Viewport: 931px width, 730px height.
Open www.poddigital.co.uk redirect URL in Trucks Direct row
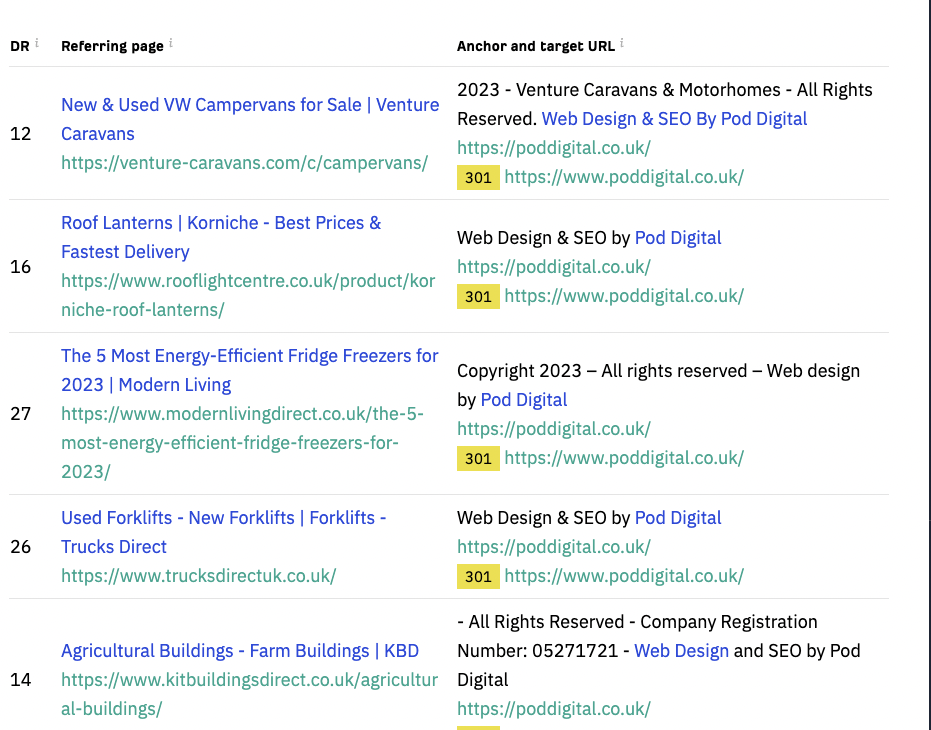coord(624,576)
